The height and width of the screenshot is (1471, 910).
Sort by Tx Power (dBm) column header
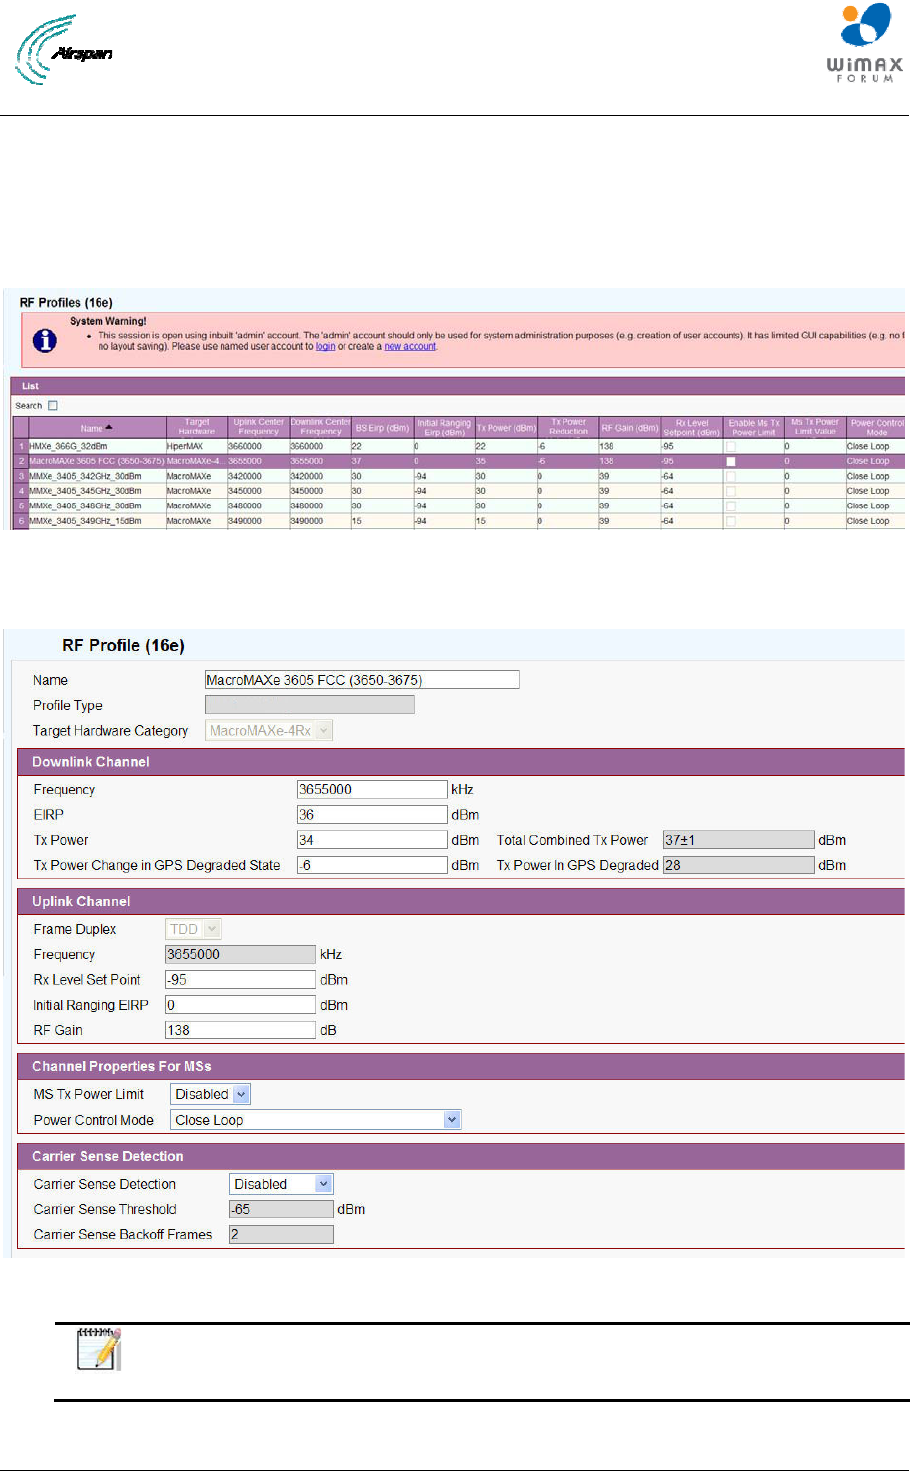click(x=506, y=427)
